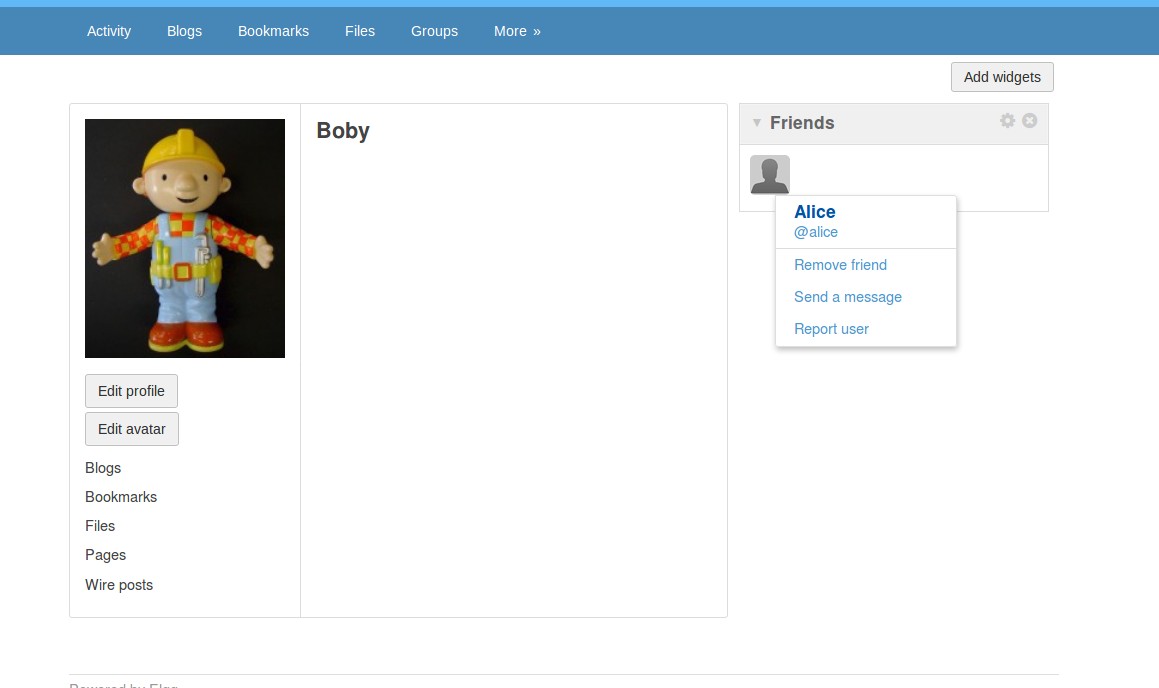Click the Edit profile button
The image size is (1159, 688).
tap(132, 391)
